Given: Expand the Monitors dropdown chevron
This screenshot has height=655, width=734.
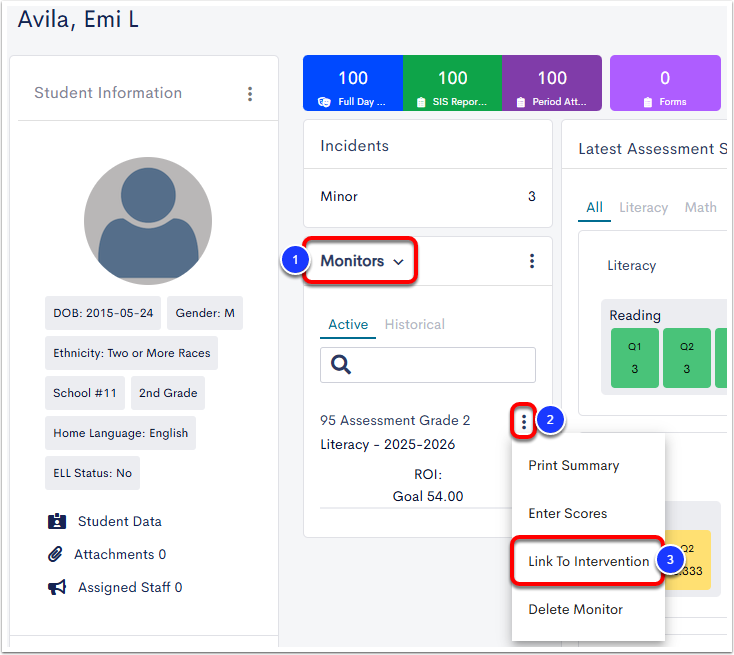Looking at the screenshot, I should pyautogui.click(x=398, y=262).
